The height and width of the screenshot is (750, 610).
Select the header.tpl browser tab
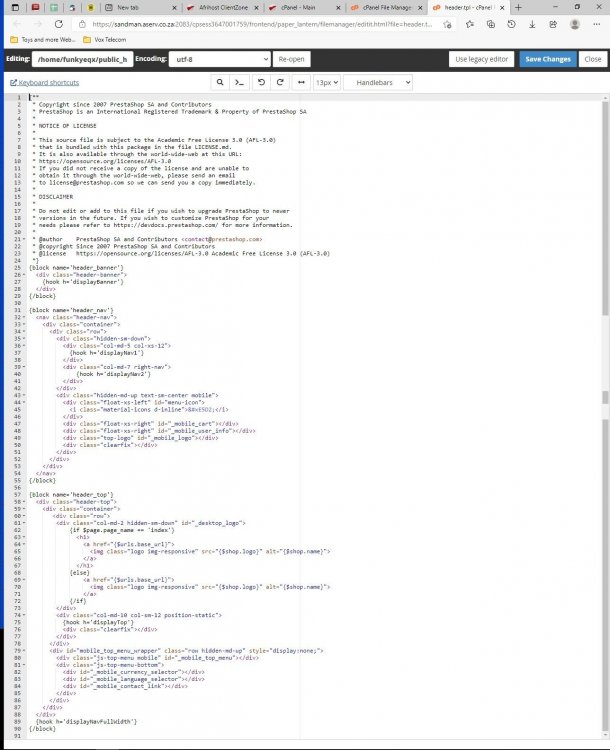[468, 8]
